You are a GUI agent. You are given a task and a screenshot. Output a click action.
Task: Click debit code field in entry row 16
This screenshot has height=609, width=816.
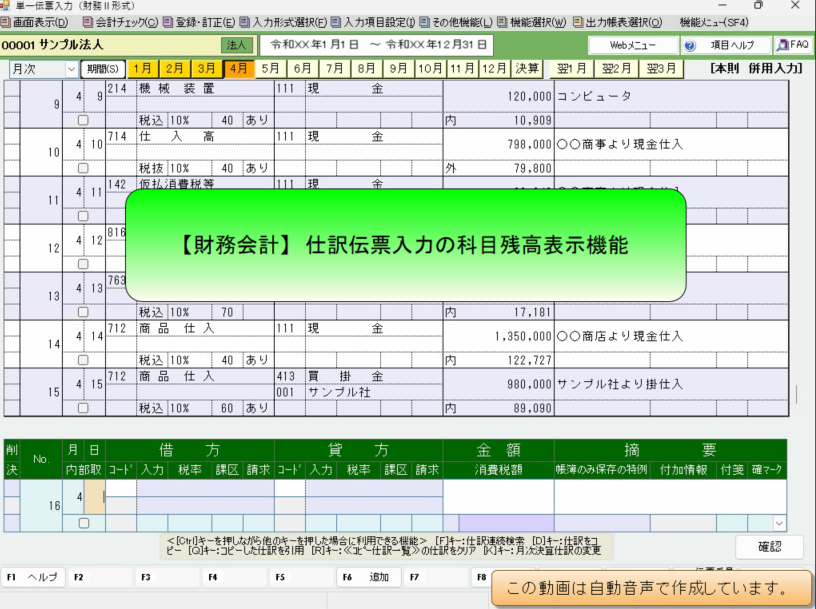[121, 488]
